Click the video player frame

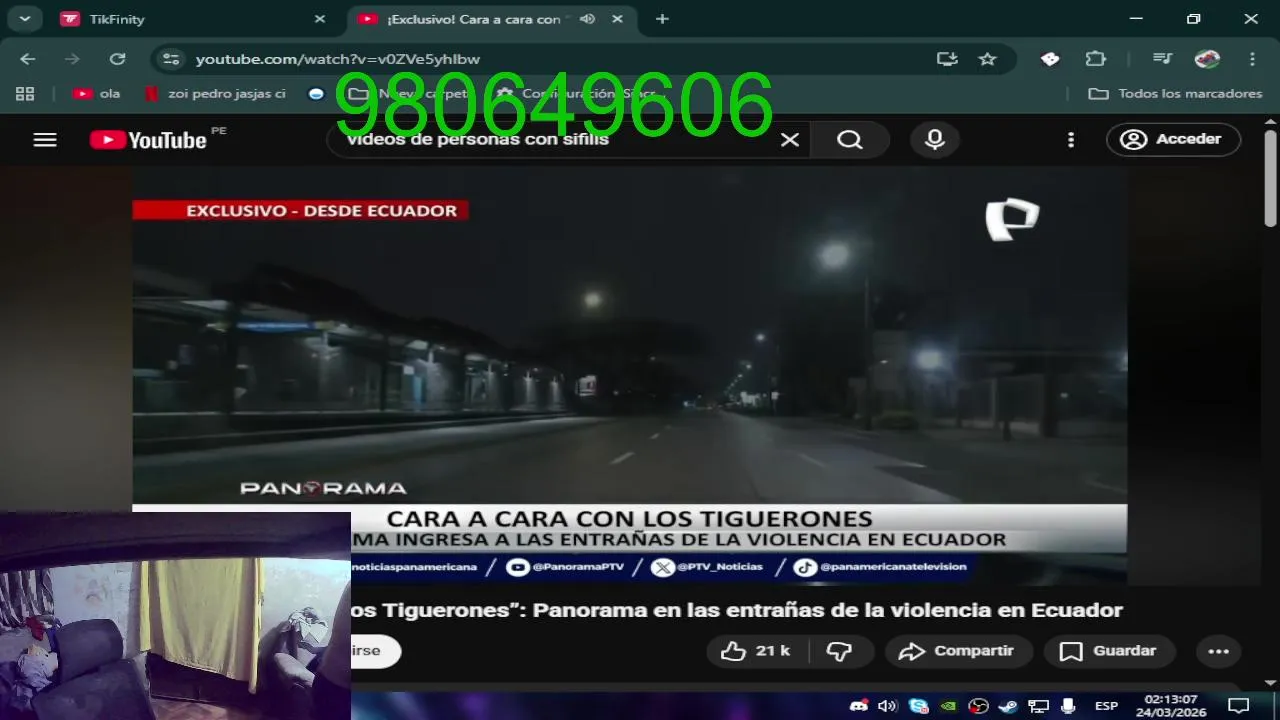pos(630,376)
